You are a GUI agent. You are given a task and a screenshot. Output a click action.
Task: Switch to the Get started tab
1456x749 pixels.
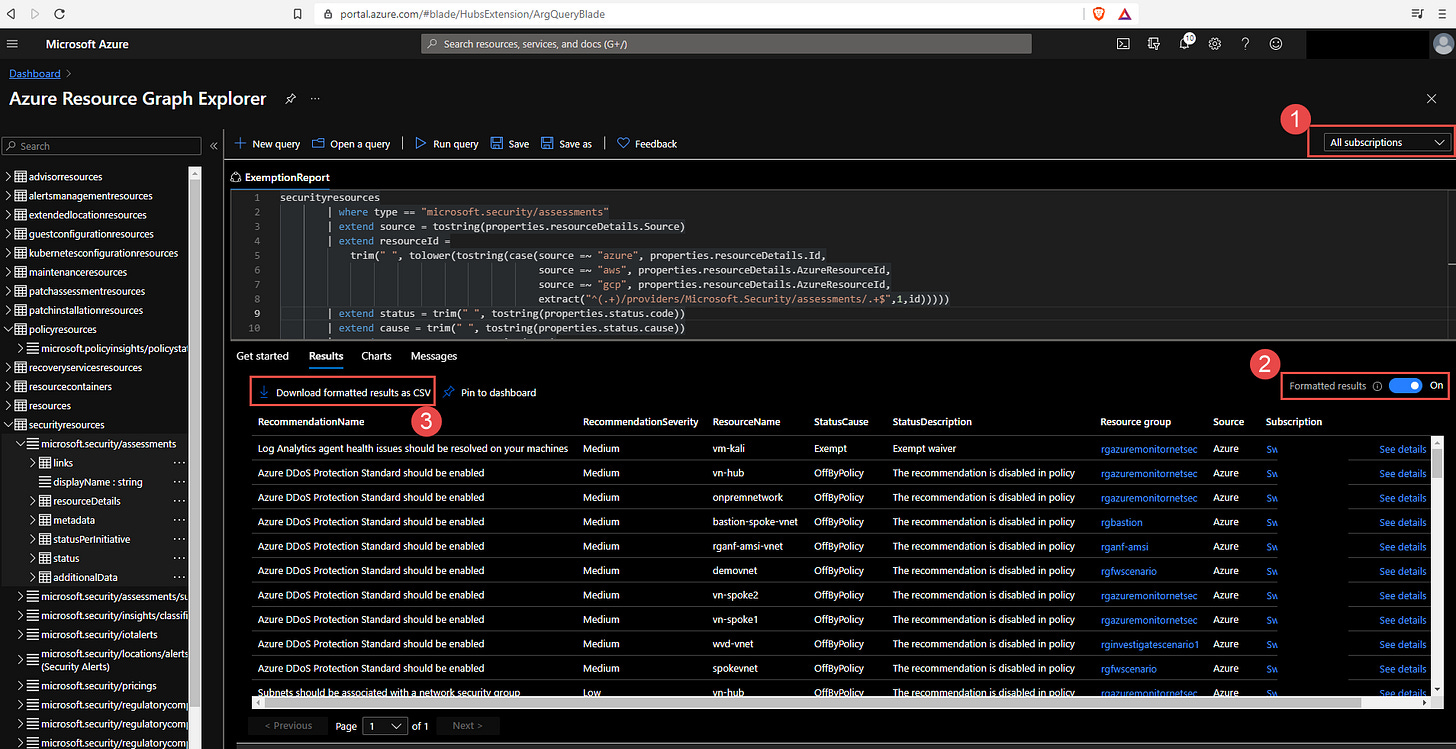[x=262, y=356]
